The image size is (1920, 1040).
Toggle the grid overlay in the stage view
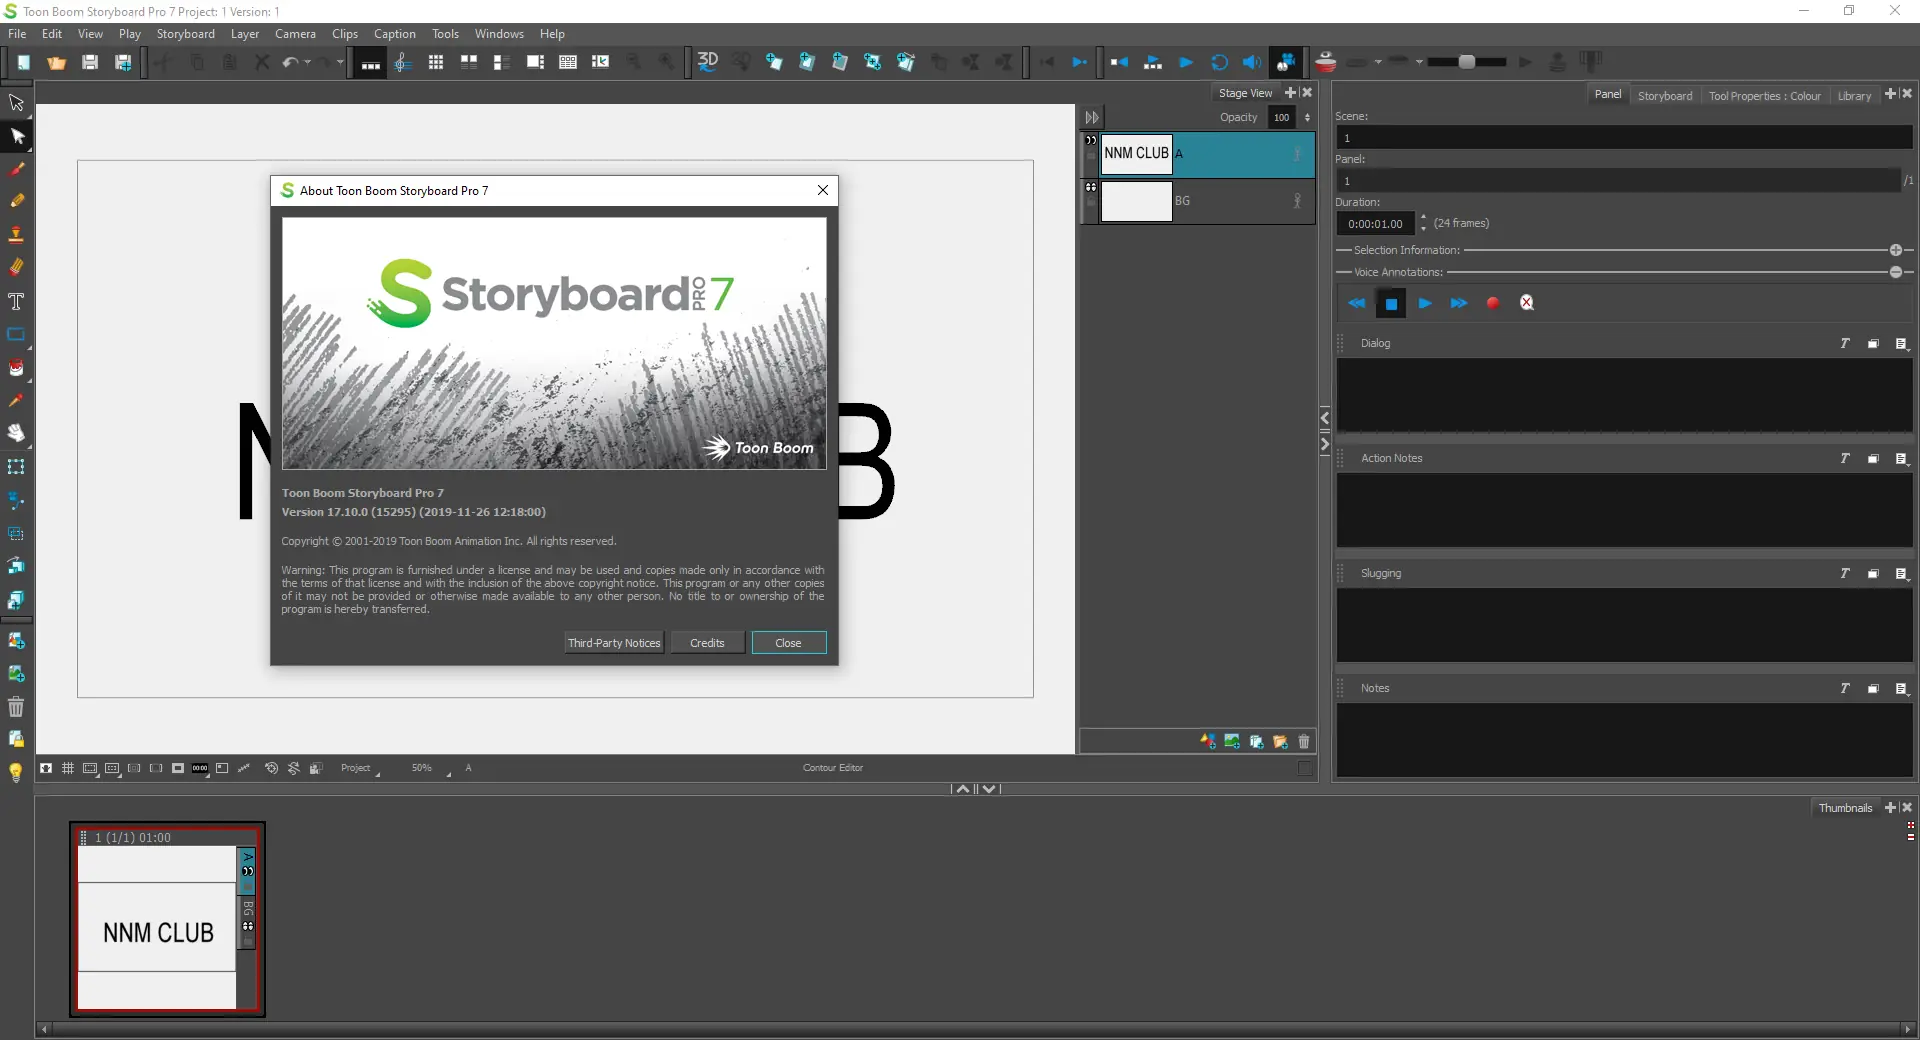click(67, 768)
